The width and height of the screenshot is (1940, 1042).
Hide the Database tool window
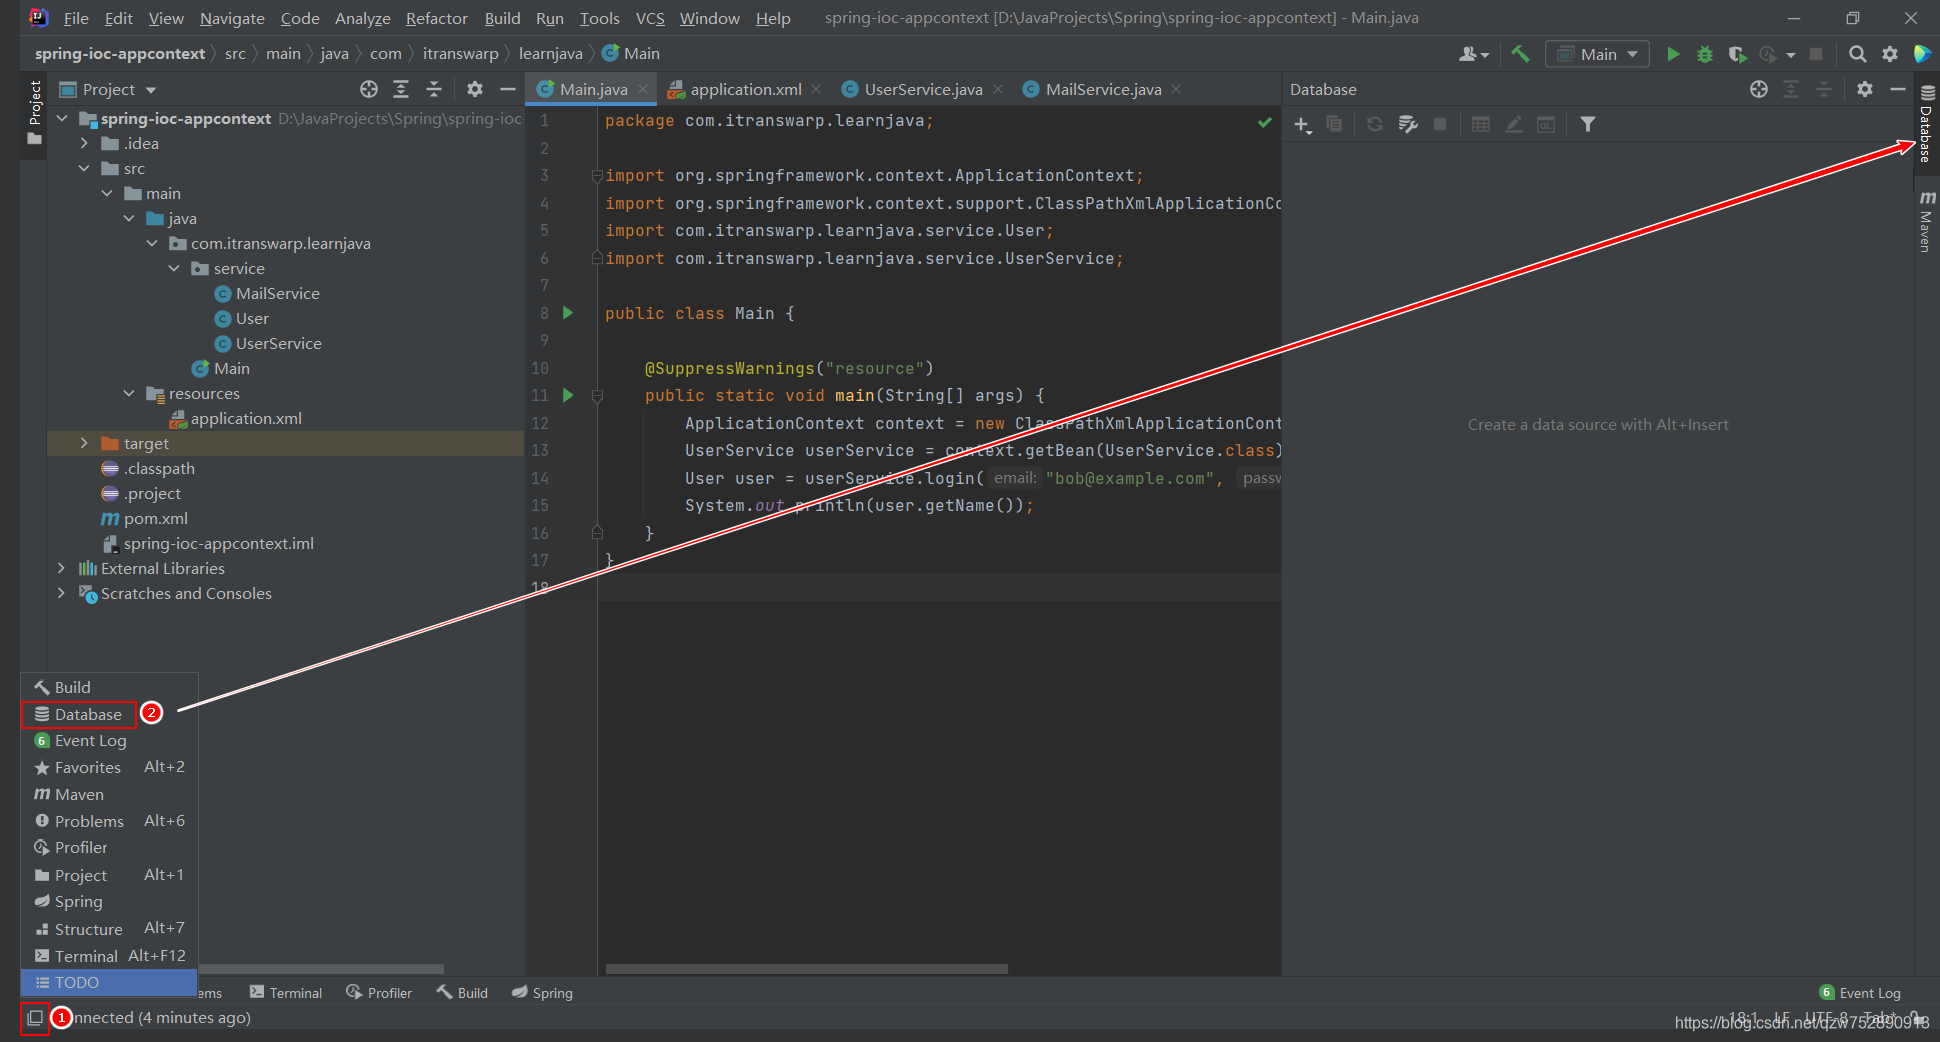[x=1897, y=89]
